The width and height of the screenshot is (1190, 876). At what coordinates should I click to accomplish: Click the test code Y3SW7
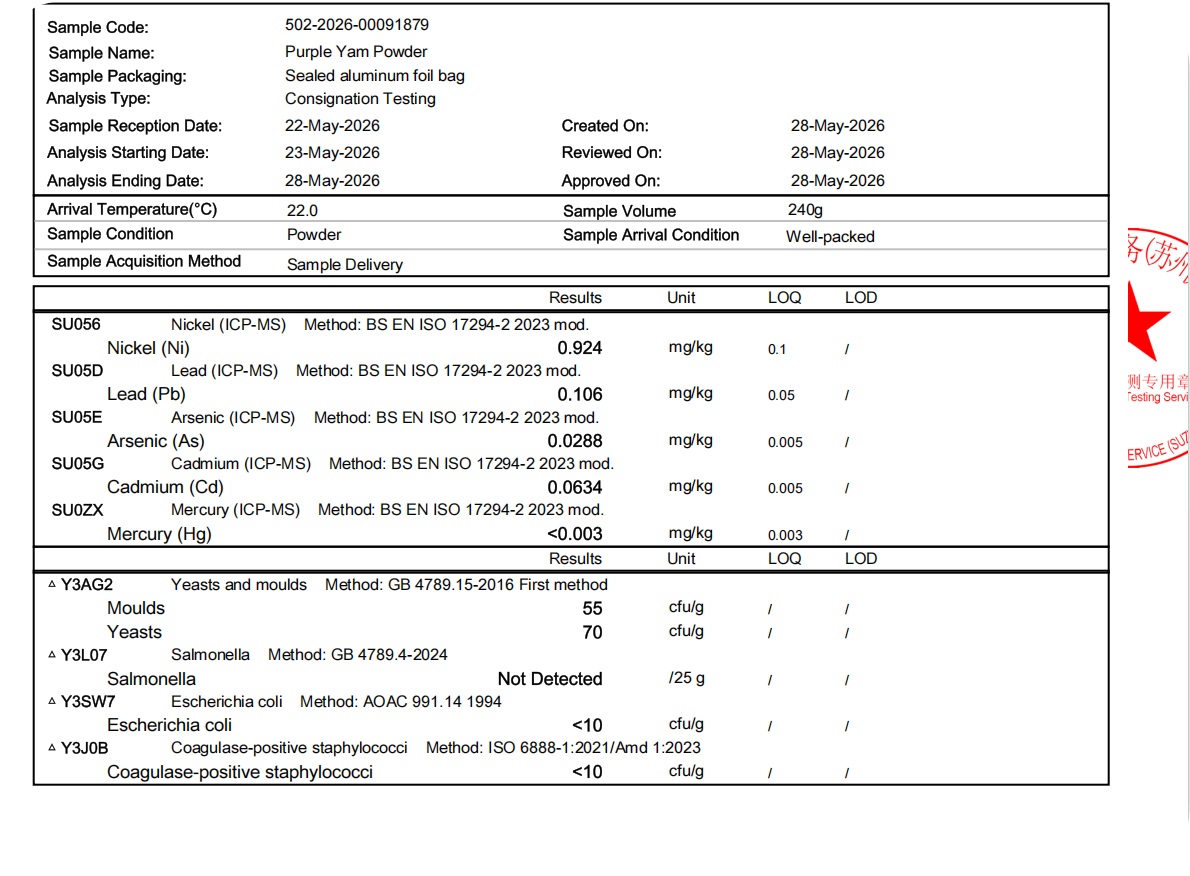pyautogui.click(x=88, y=701)
